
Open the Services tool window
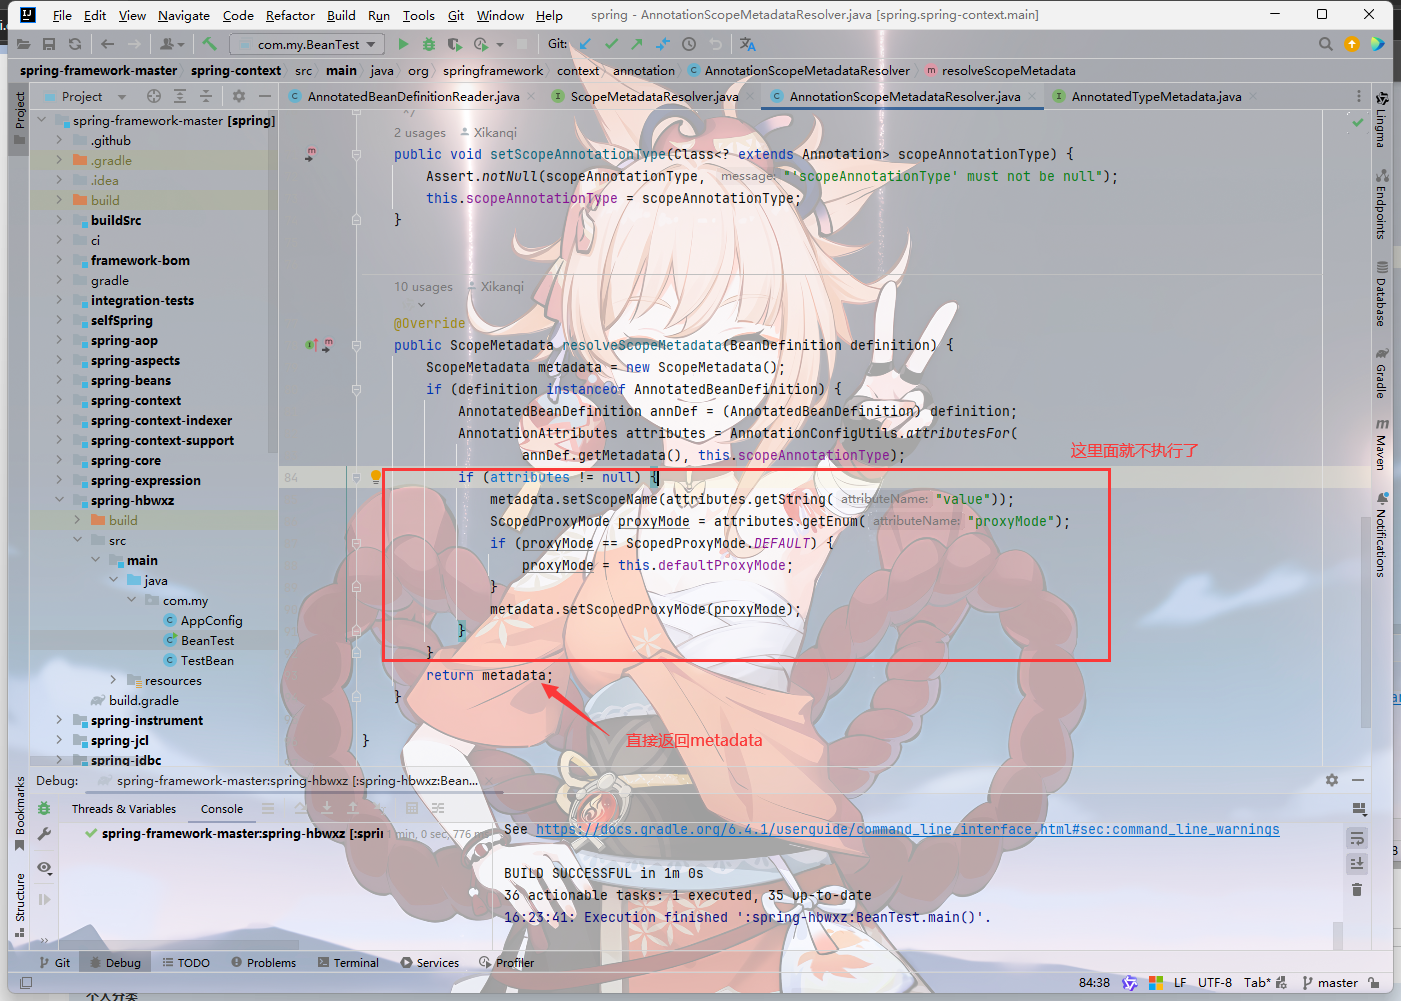pos(429,962)
